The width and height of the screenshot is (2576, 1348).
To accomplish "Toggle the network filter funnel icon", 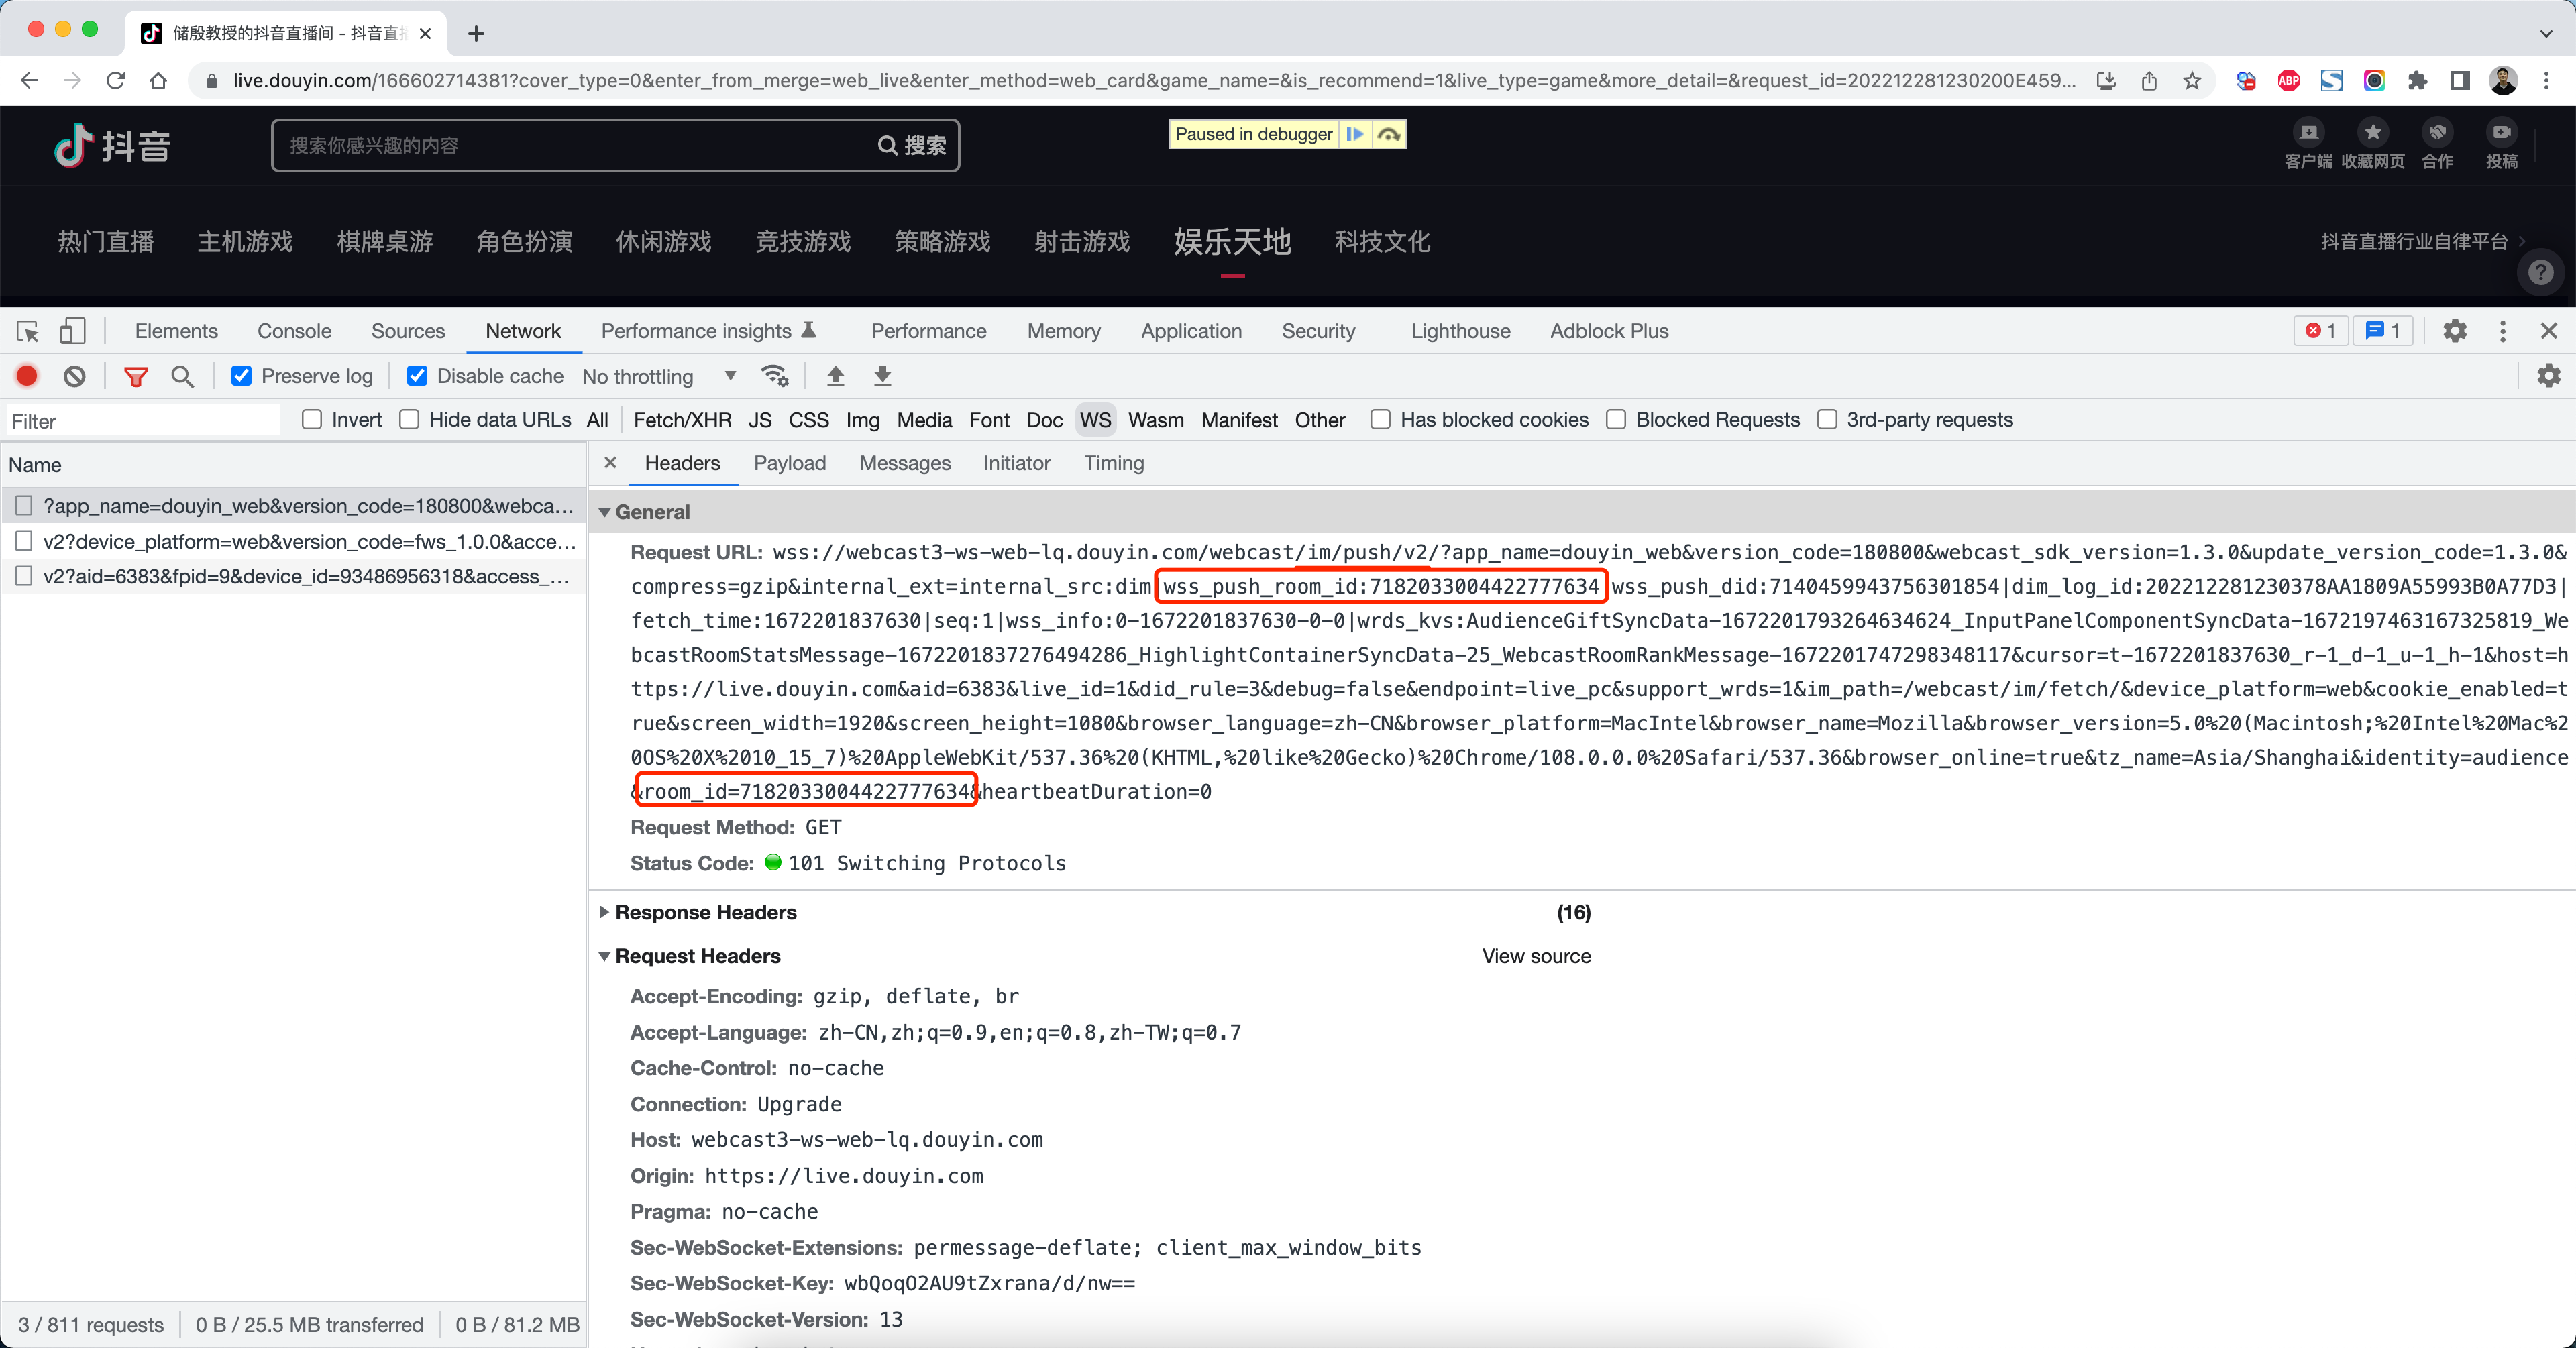I will tap(135, 376).
